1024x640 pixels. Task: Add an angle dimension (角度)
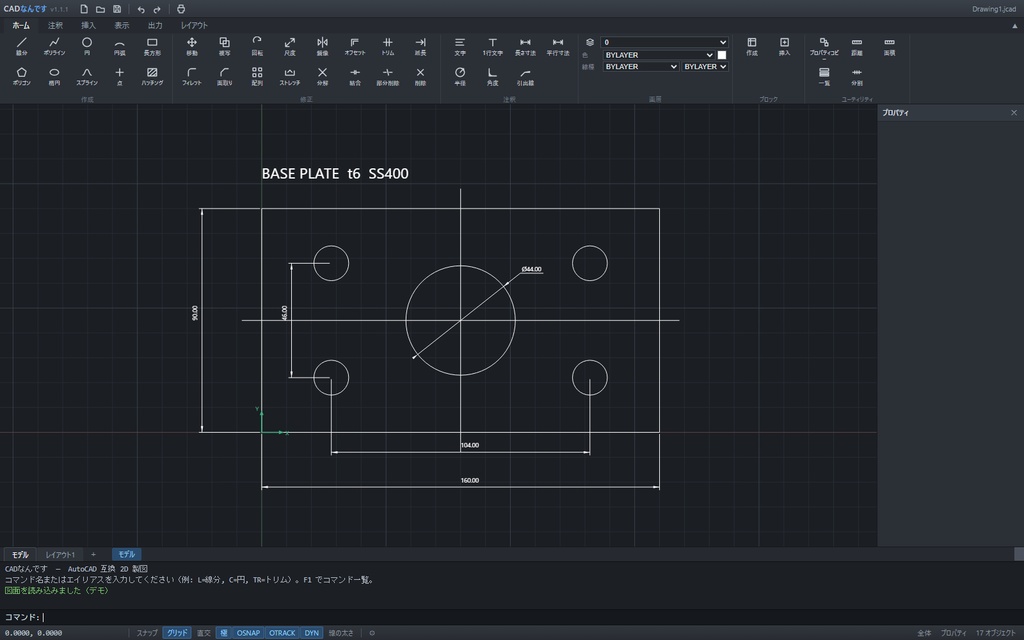tap(492, 76)
